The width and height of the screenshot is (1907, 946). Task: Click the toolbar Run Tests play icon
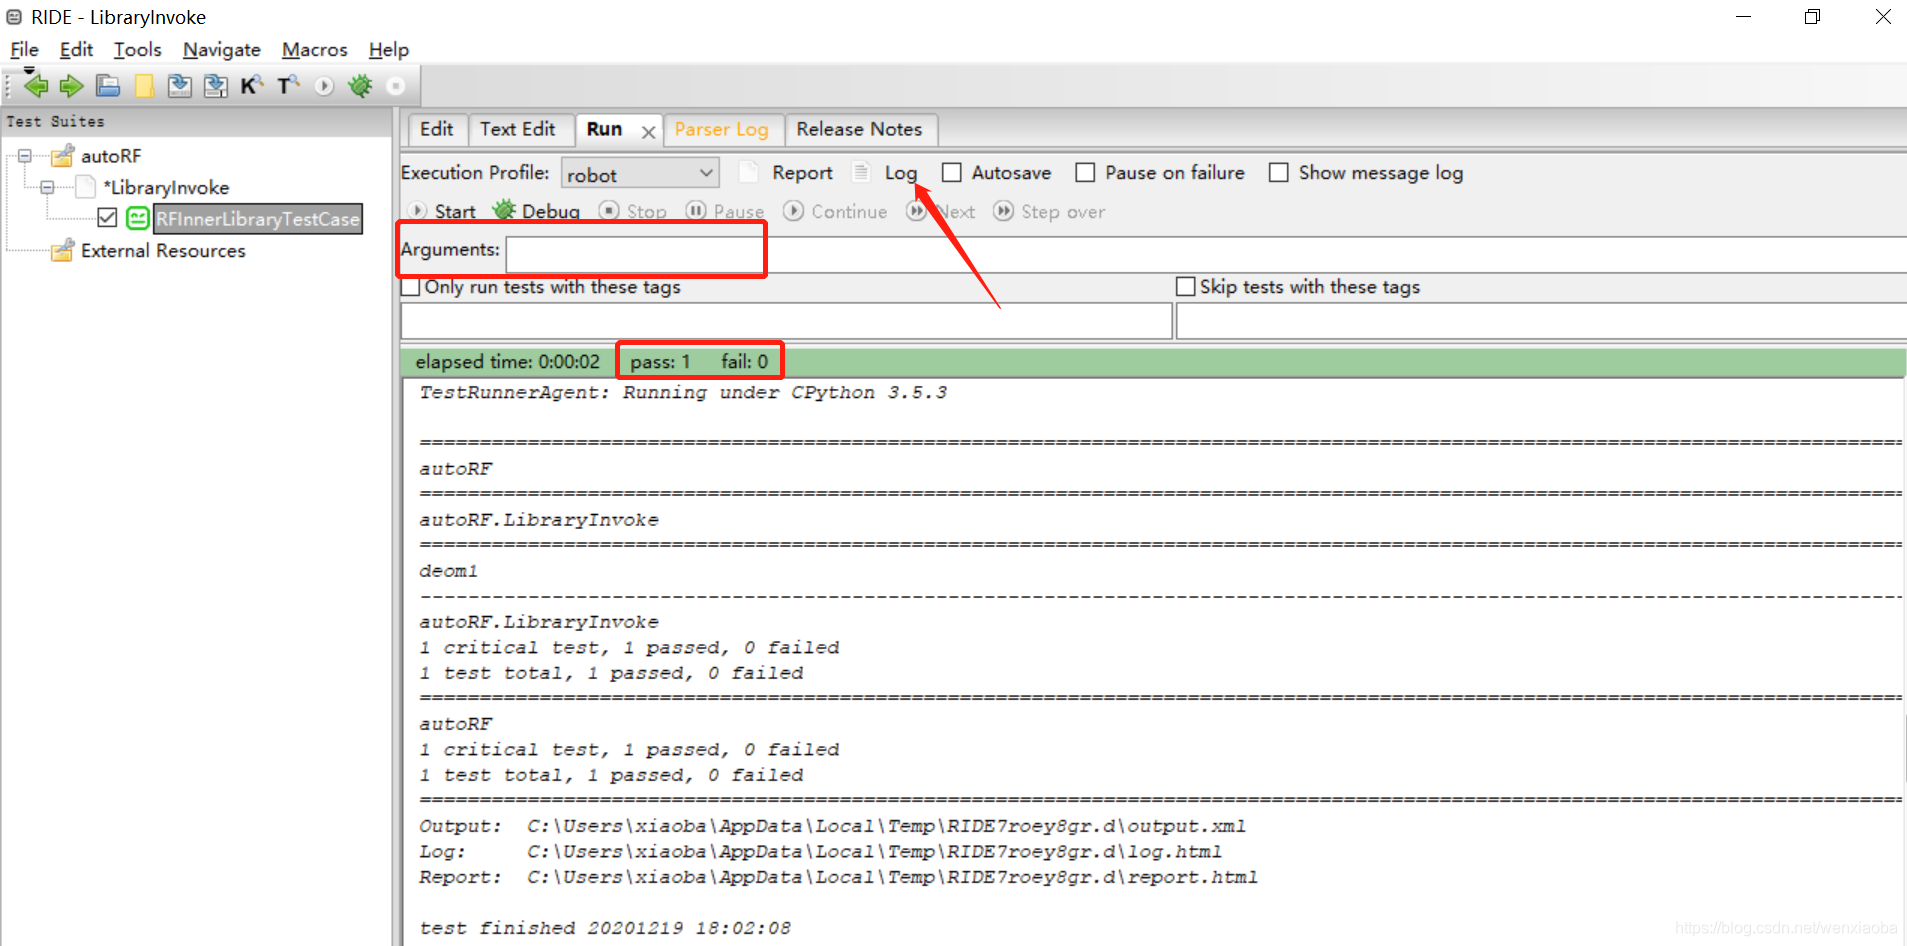(324, 86)
